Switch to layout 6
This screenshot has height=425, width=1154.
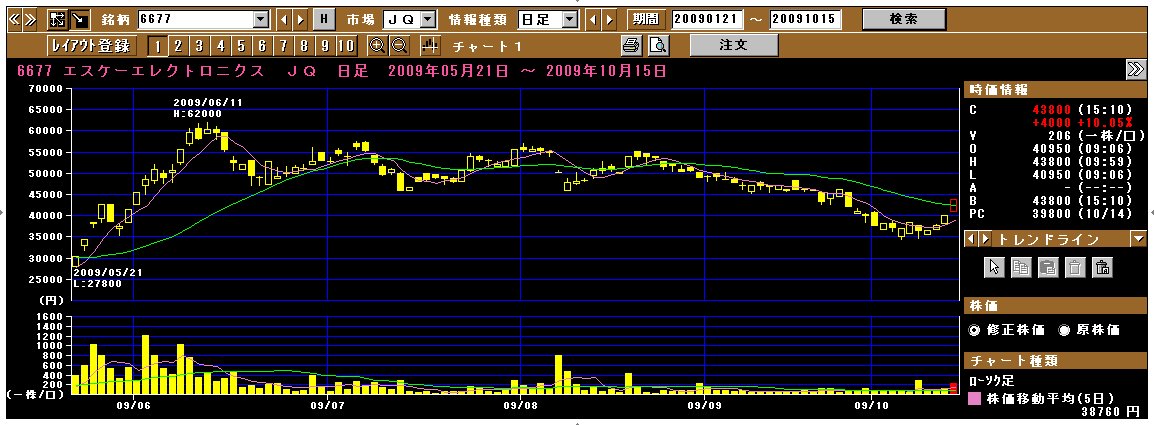tap(262, 46)
